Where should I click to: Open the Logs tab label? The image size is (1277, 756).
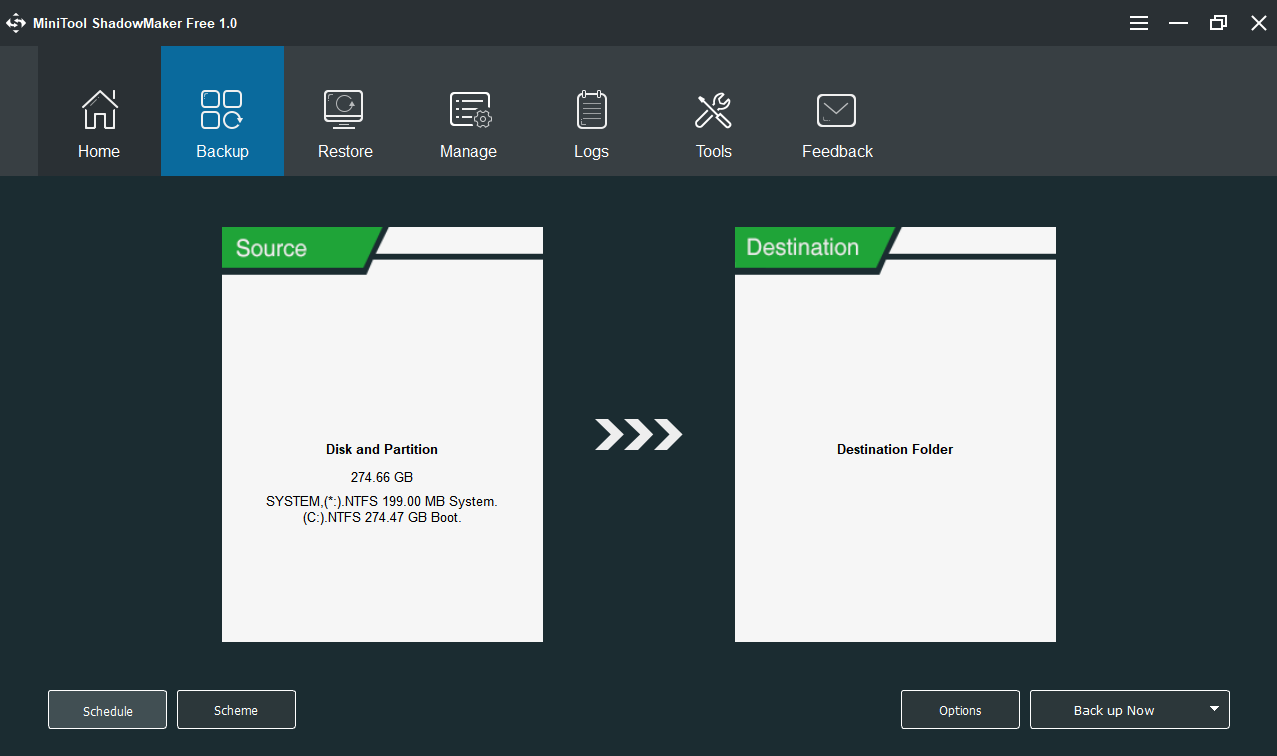(591, 152)
